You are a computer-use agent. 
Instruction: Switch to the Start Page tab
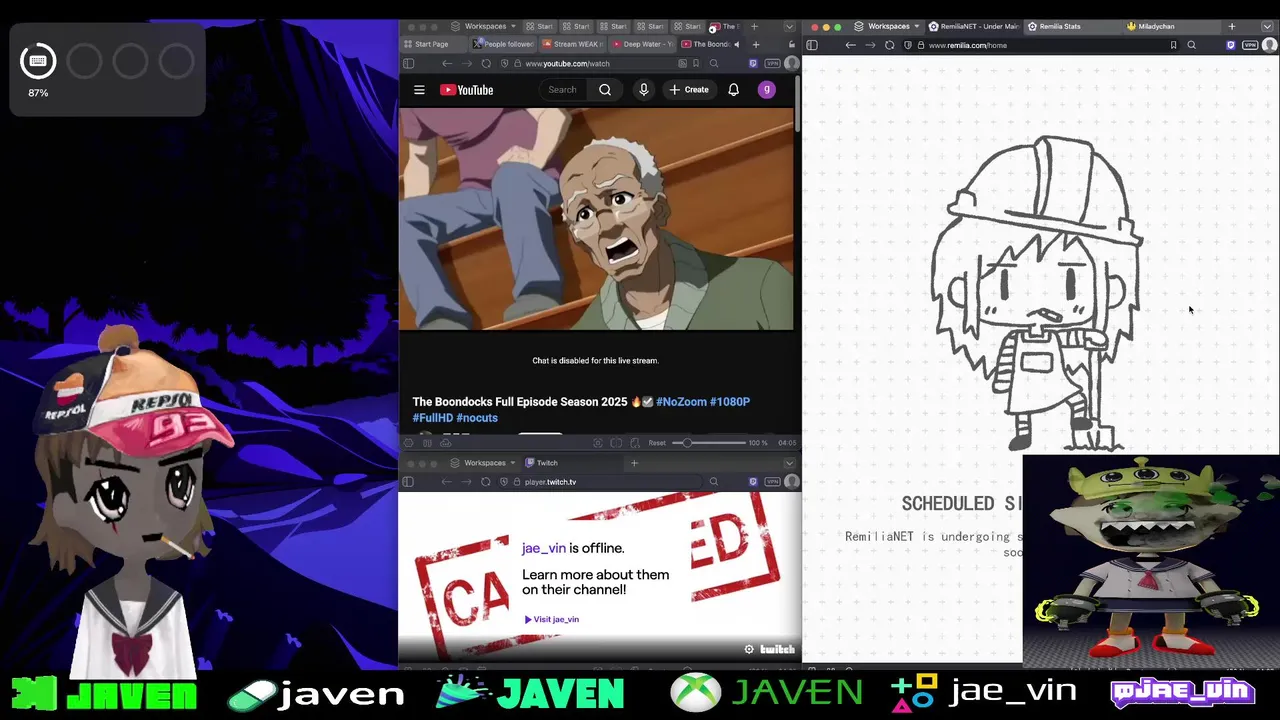[433, 44]
